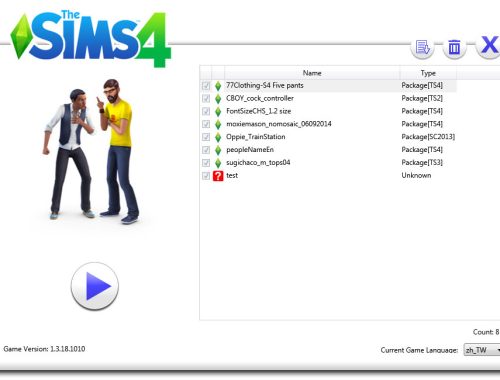The width and height of the screenshot is (500, 380).
Task: Toggle checkbox for peopleNameEn
Action: [x=206, y=150]
